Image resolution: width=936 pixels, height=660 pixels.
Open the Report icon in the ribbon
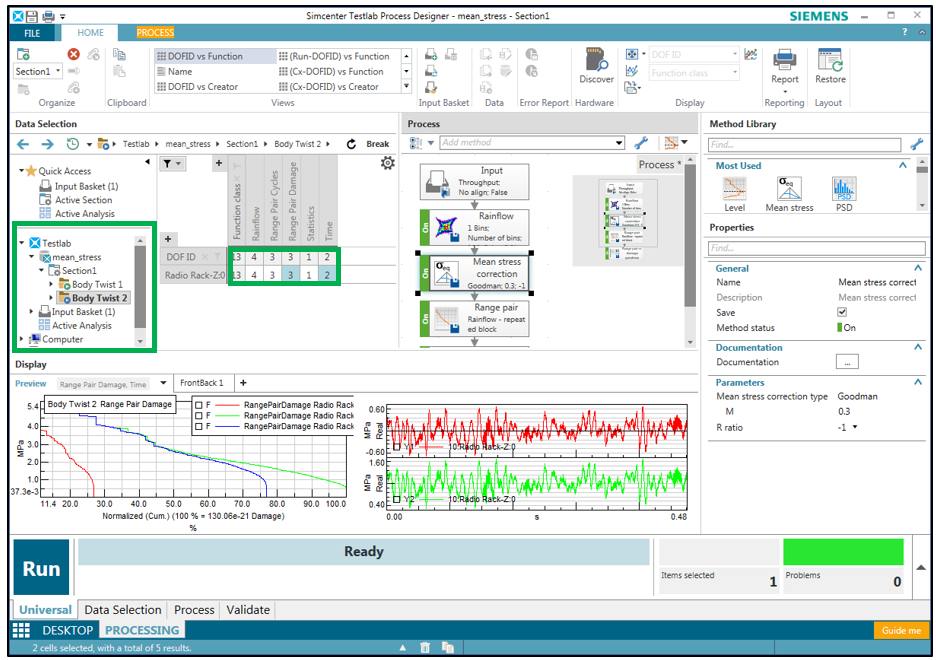785,62
